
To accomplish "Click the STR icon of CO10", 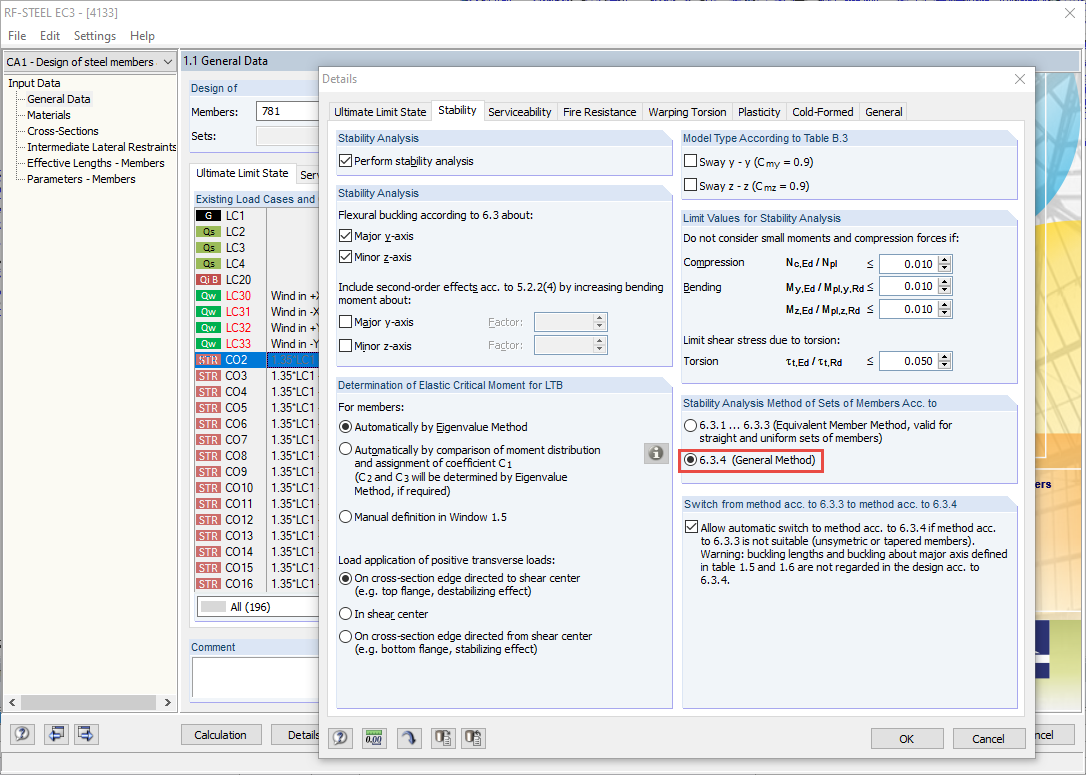I will click(x=208, y=488).
